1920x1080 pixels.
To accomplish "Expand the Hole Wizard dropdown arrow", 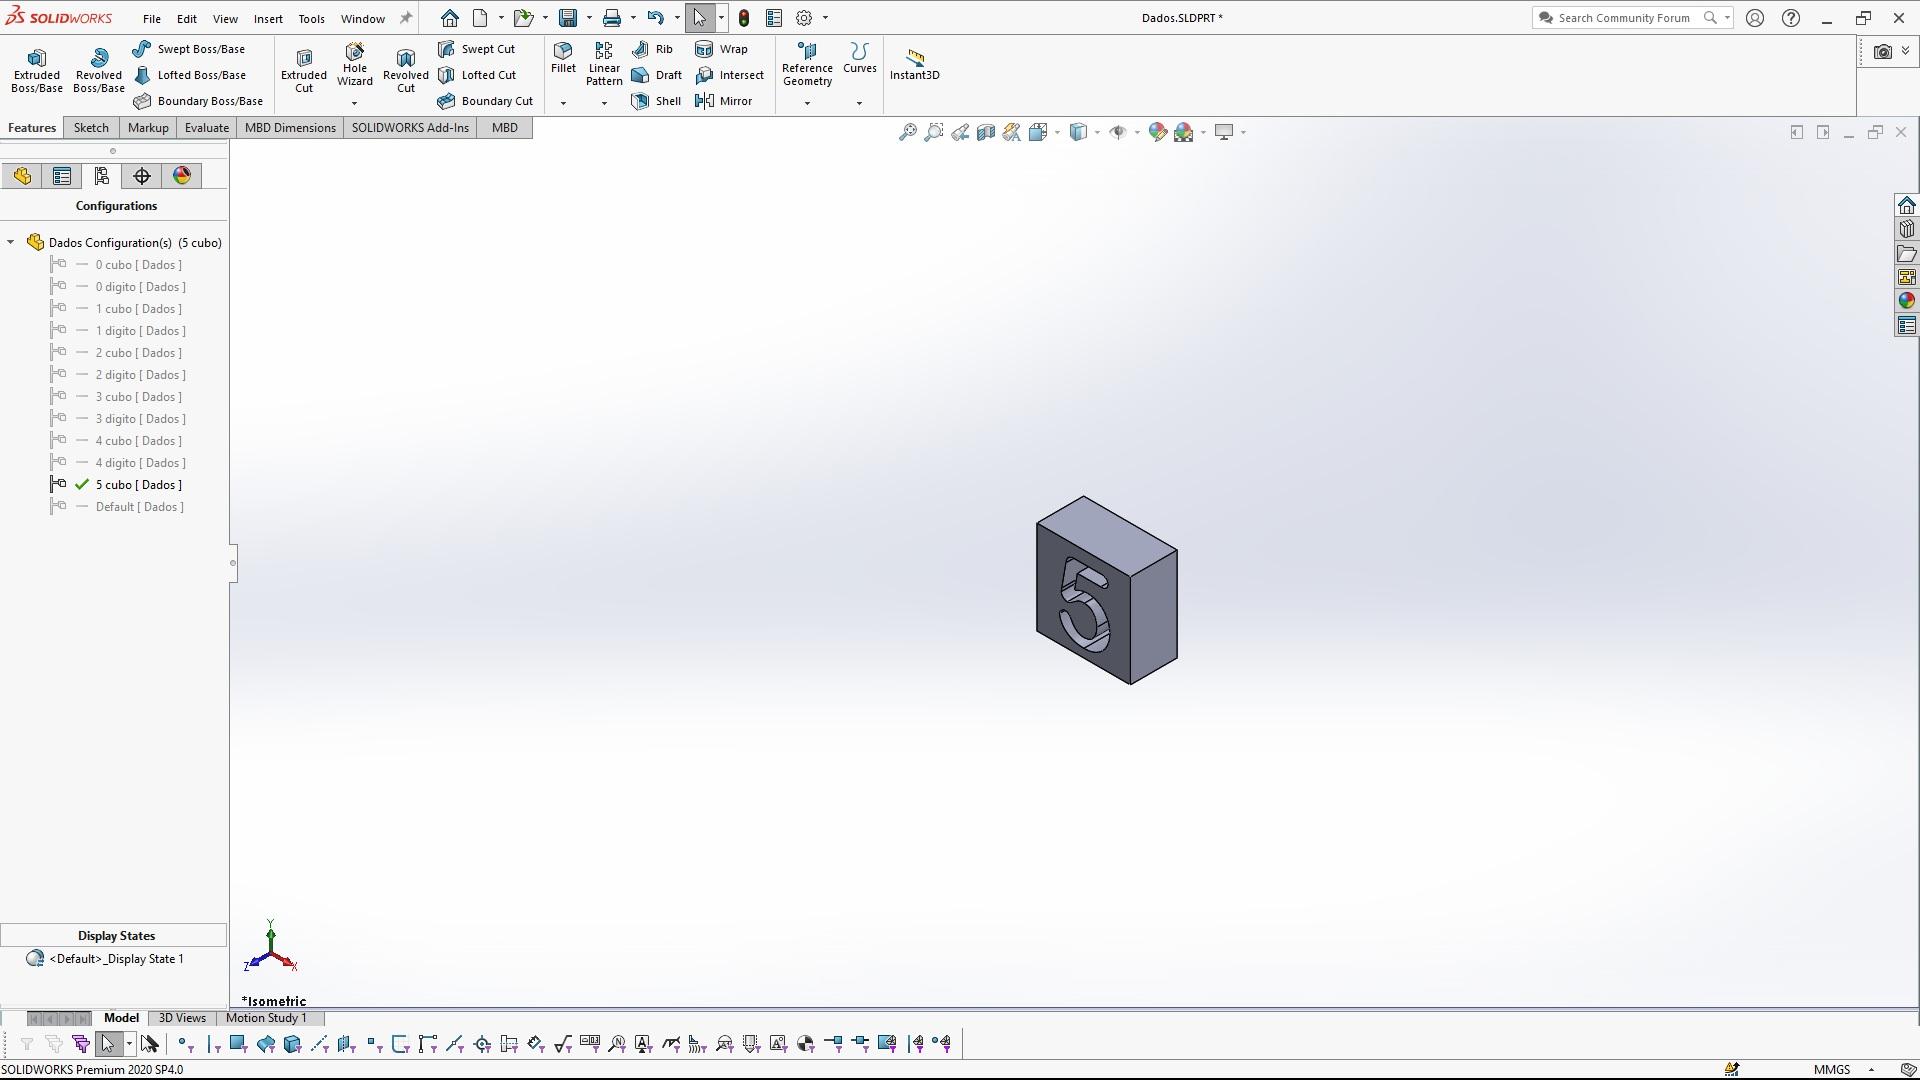I will pos(354,103).
